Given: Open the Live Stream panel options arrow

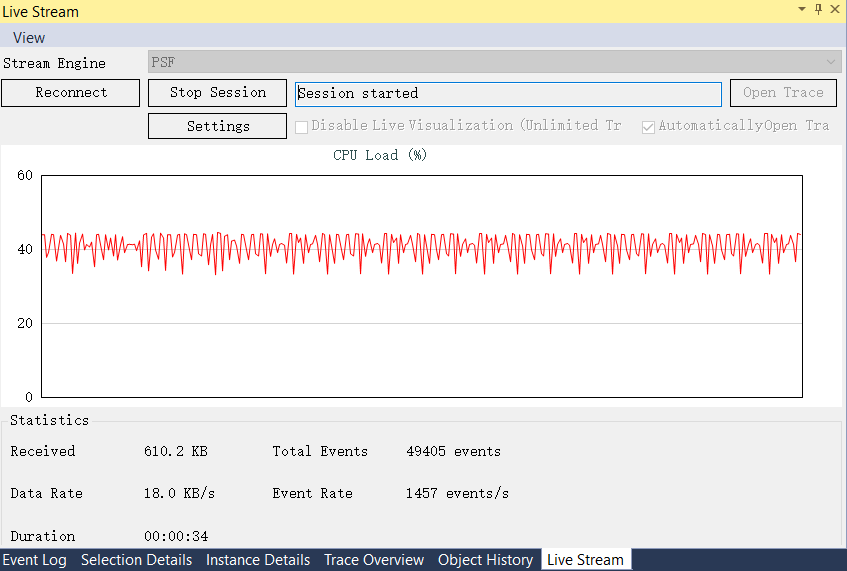Looking at the screenshot, I should [802, 9].
